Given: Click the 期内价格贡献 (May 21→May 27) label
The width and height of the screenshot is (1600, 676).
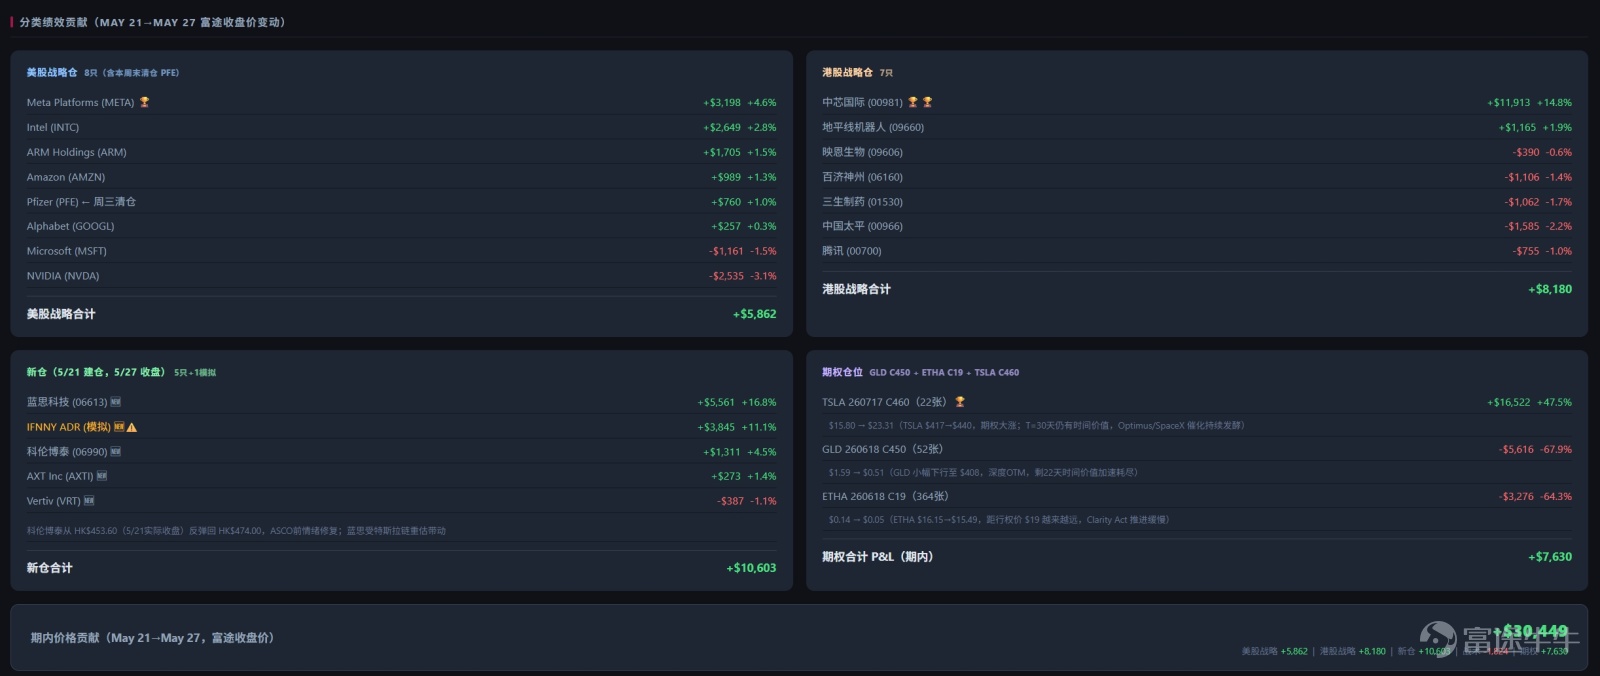Looking at the screenshot, I should click(152, 638).
